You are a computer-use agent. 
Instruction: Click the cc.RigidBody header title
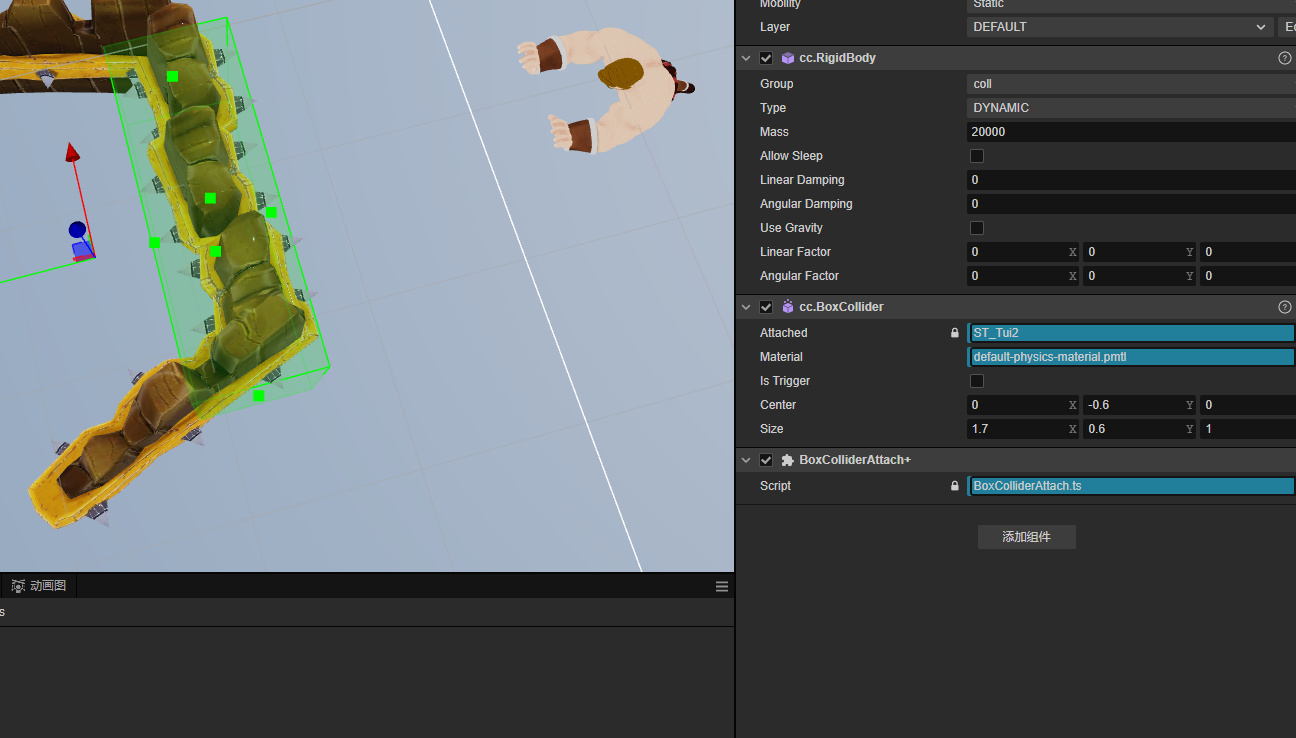click(838, 58)
